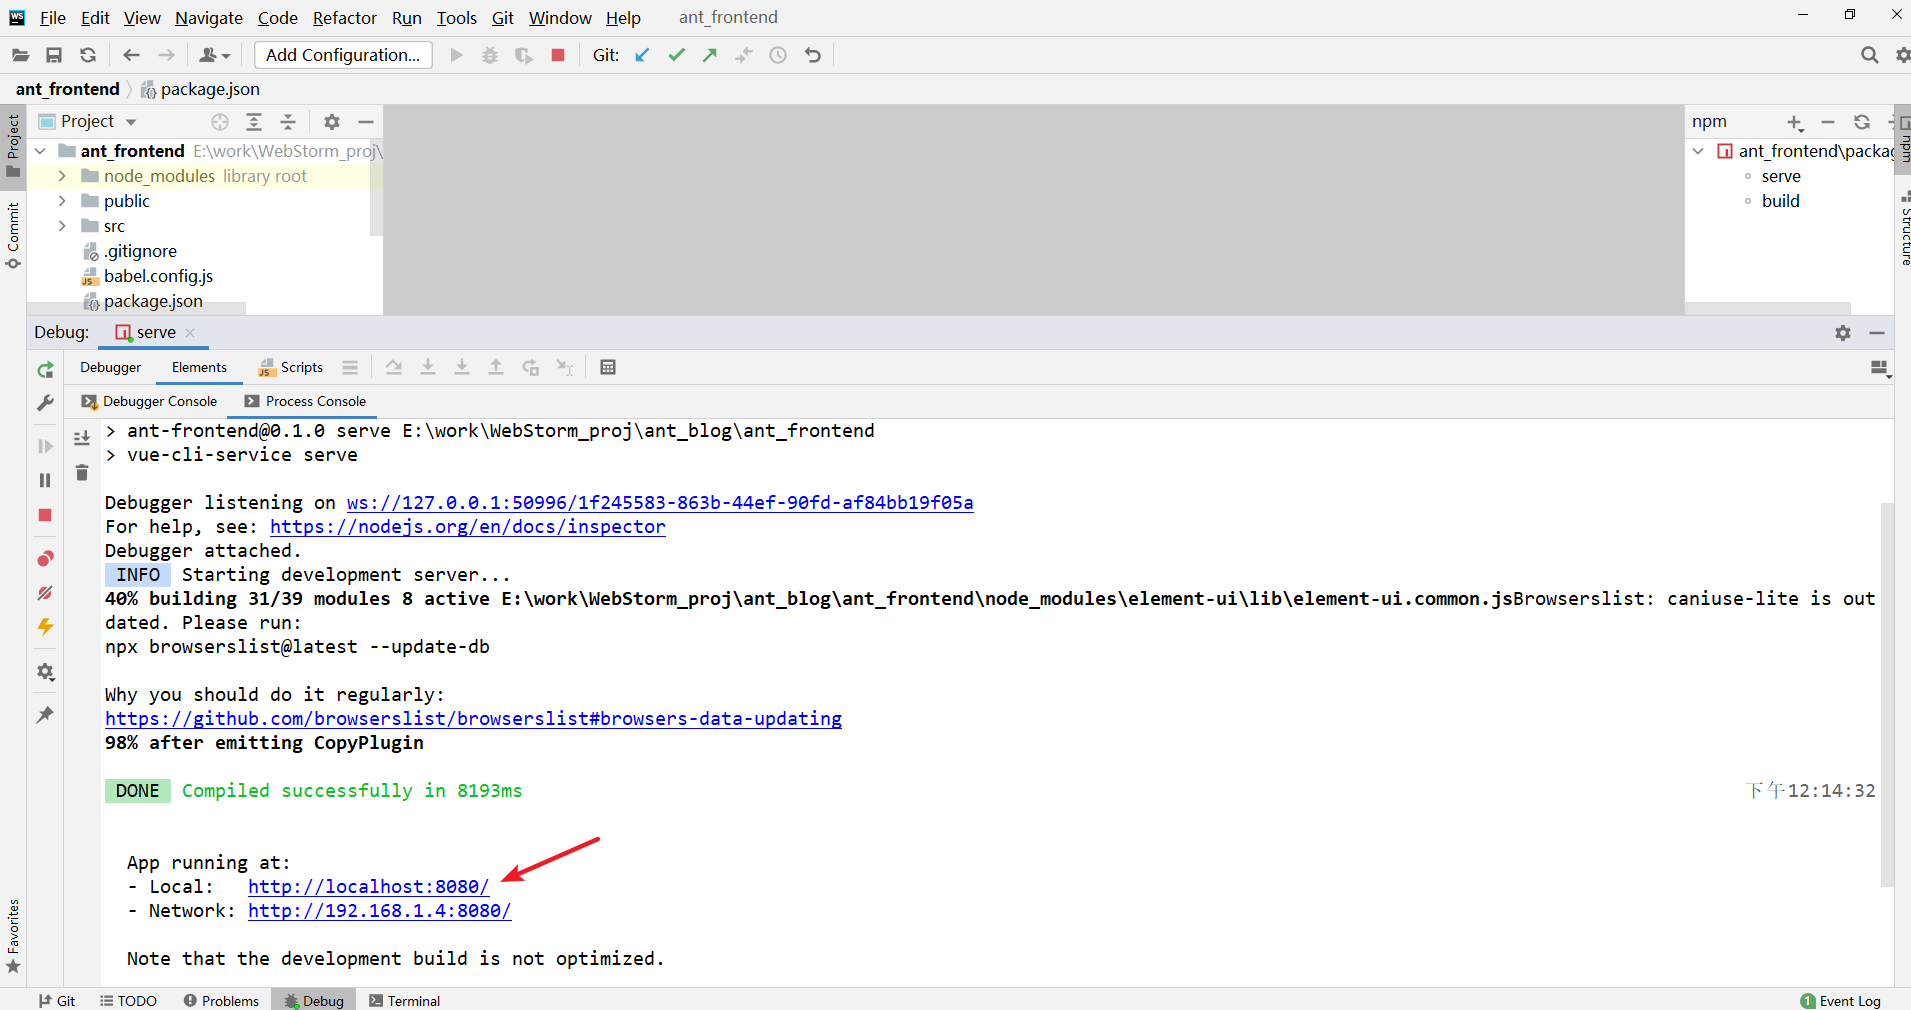Click Expand All in Project panel
This screenshot has width=1911, height=1010.
point(254,122)
